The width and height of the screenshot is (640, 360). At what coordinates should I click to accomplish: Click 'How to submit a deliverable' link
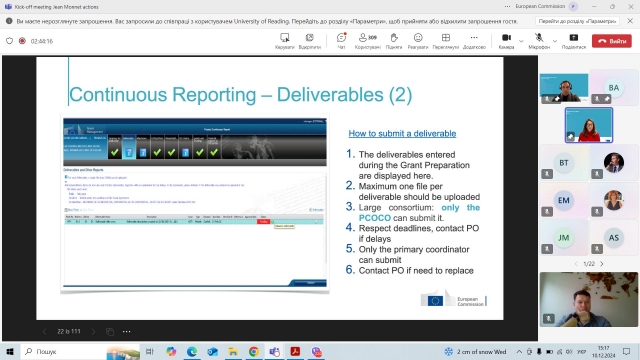(402, 133)
